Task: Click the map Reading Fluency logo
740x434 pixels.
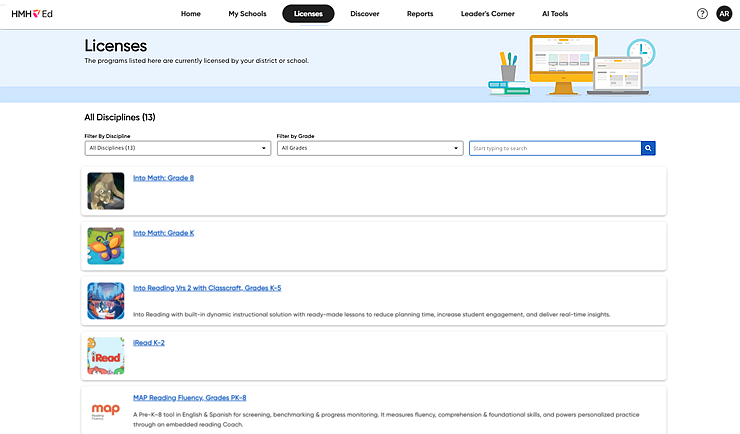Action: 106,411
